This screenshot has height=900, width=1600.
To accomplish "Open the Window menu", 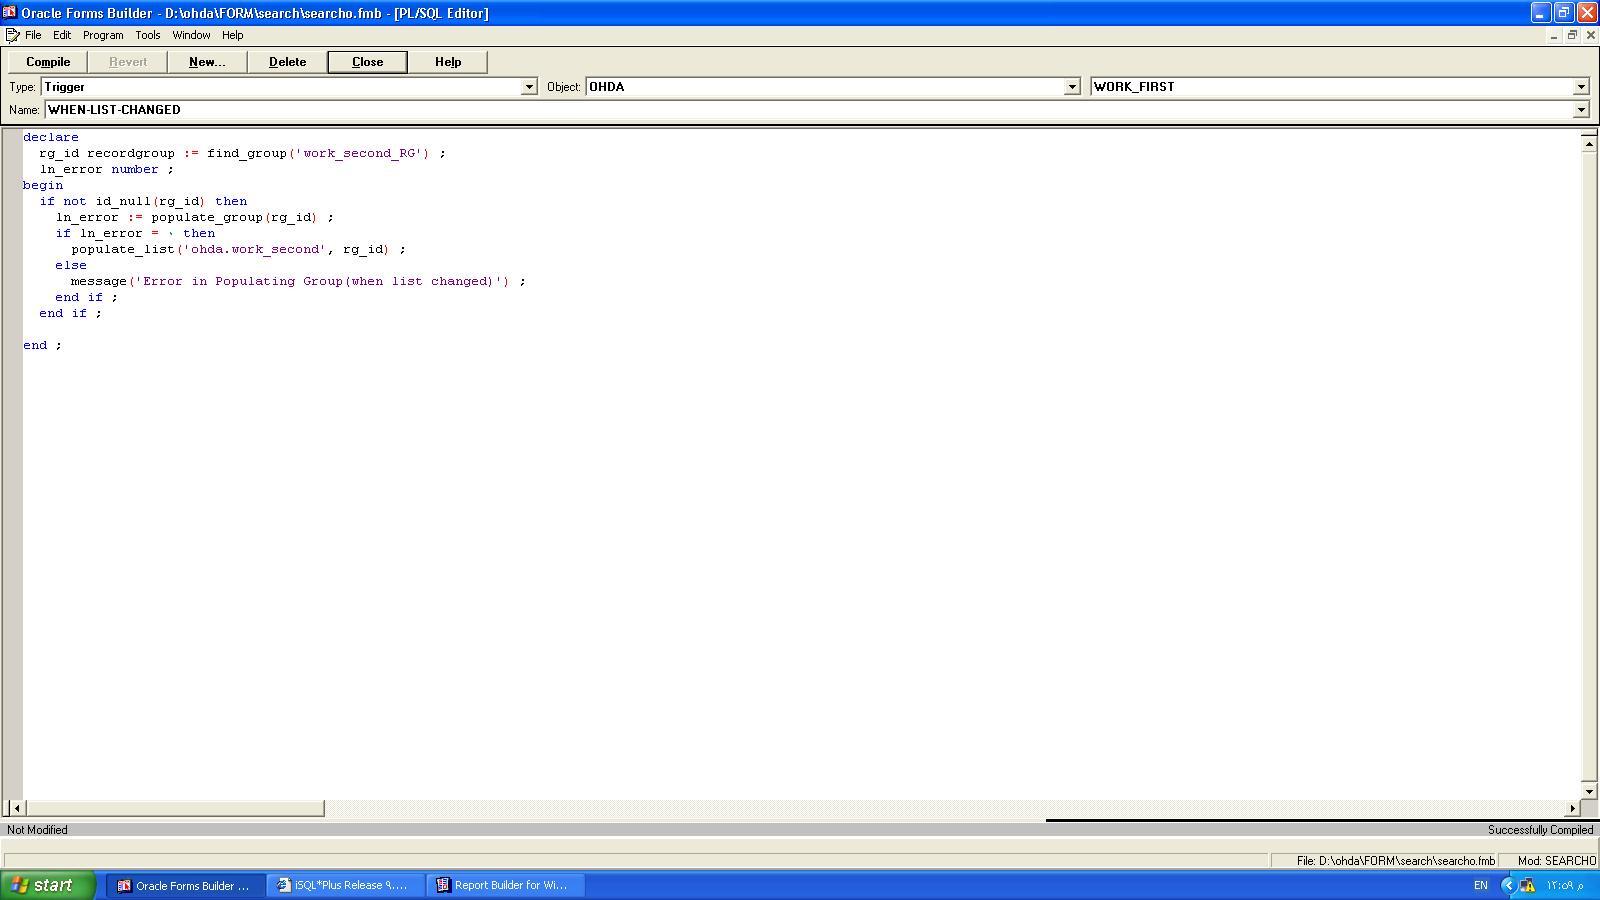I will [x=191, y=35].
